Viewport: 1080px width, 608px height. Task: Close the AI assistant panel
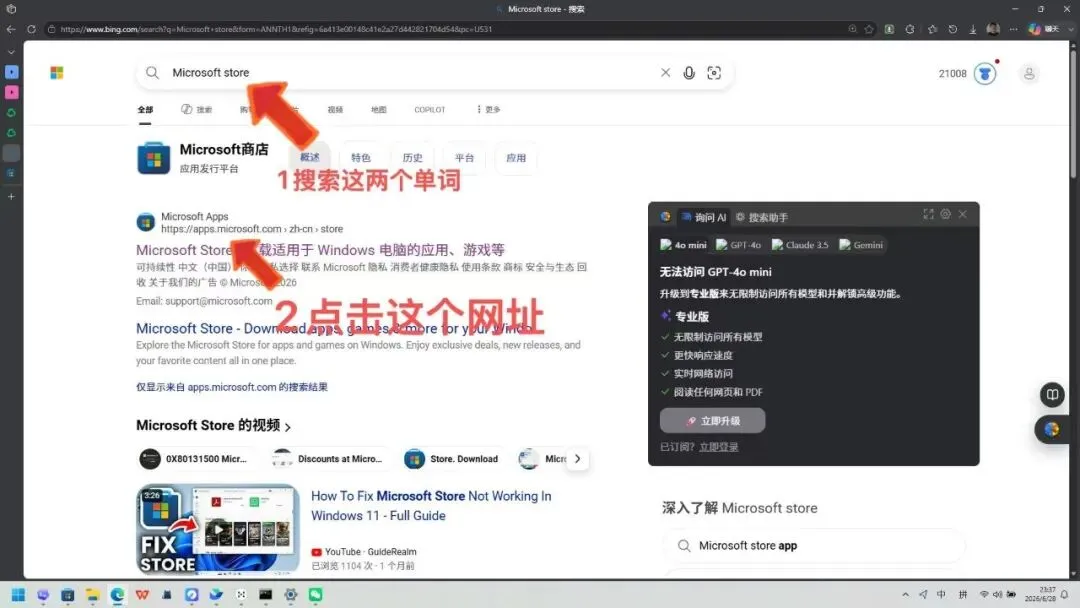click(x=963, y=214)
